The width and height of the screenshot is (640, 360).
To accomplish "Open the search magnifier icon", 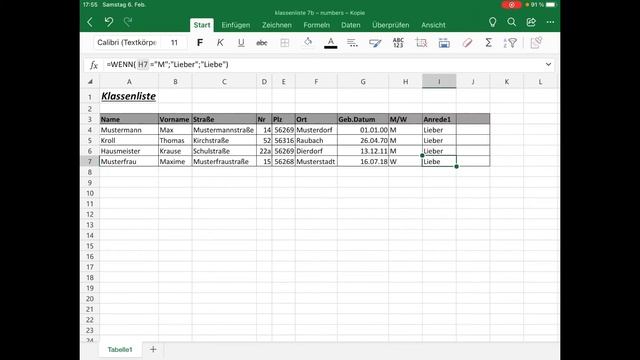I will point(511,22).
